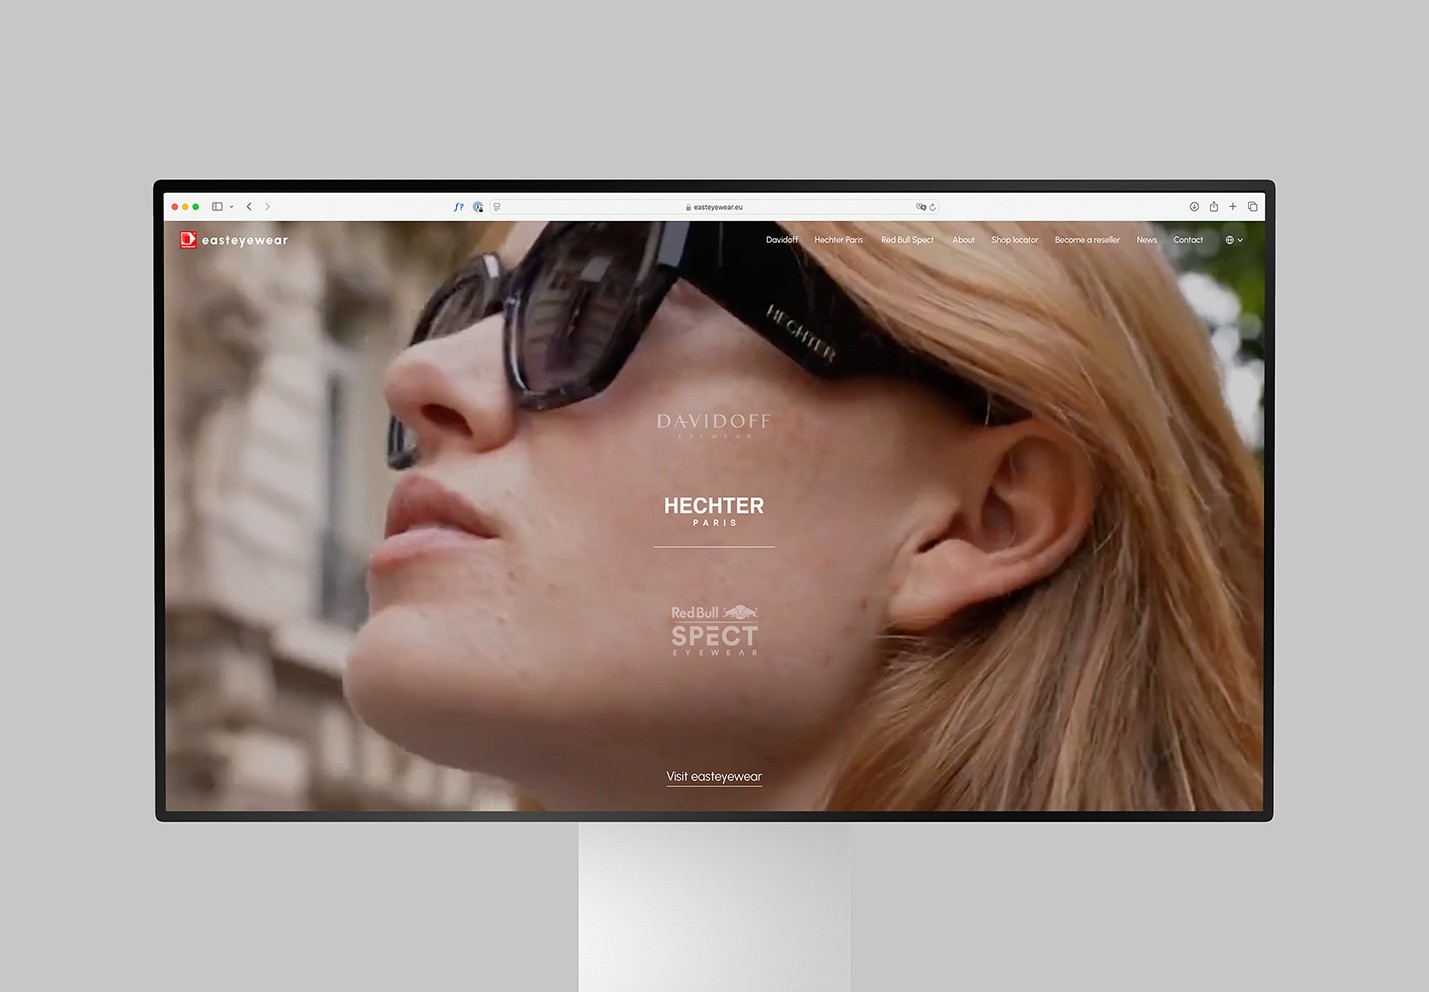Open the Red Bull Spect menu item
Viewport: 1429px width, 992px height.
point(907,240)
